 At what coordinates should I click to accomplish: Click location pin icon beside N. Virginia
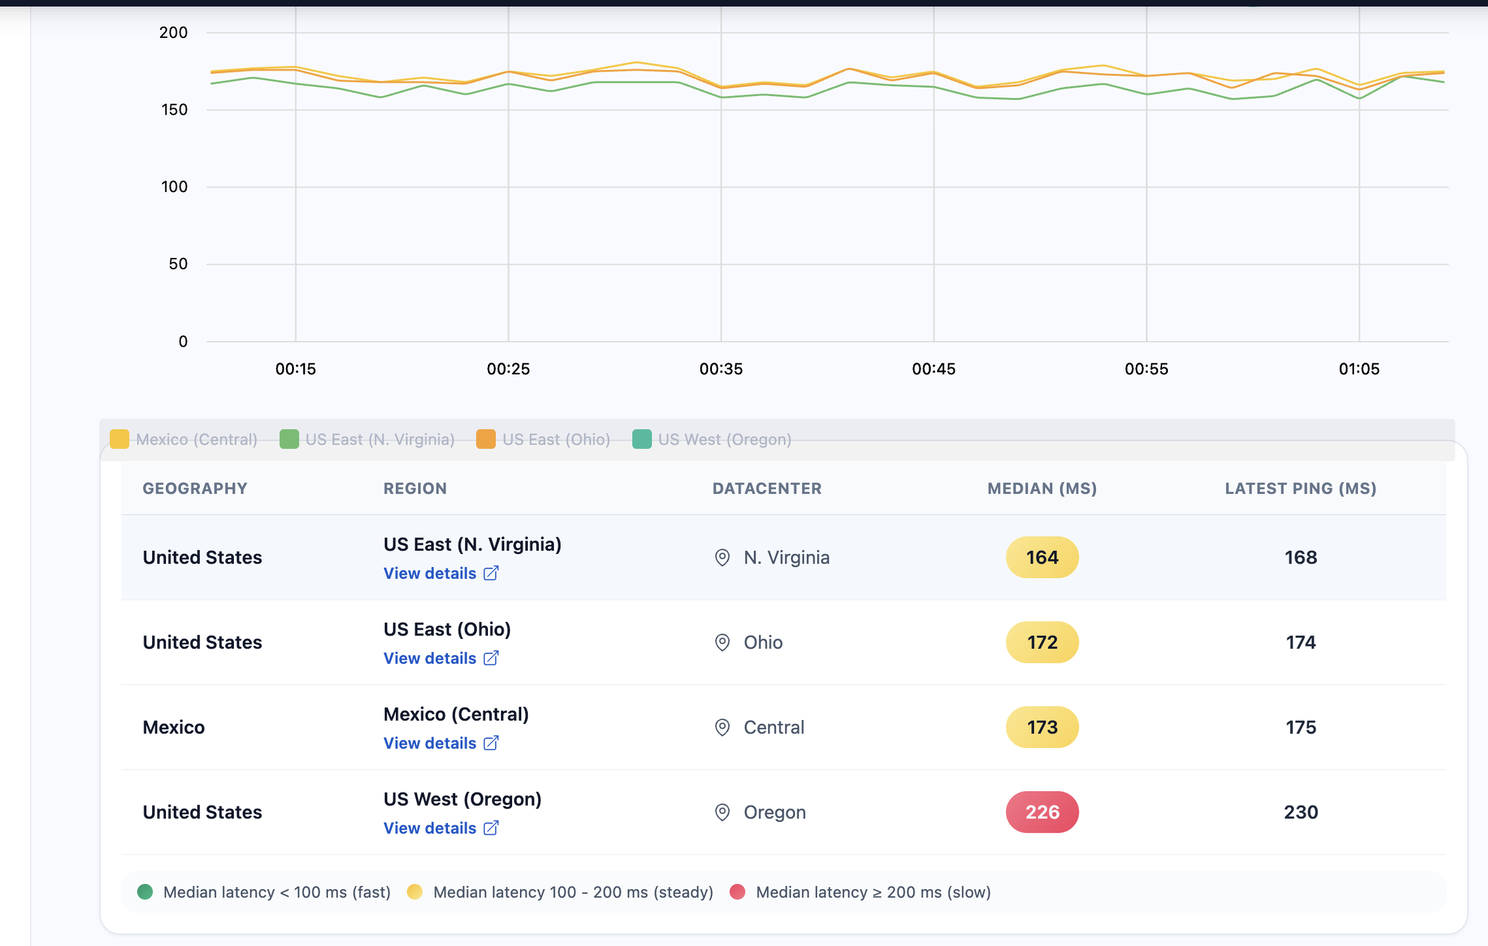tap(722, 558)
